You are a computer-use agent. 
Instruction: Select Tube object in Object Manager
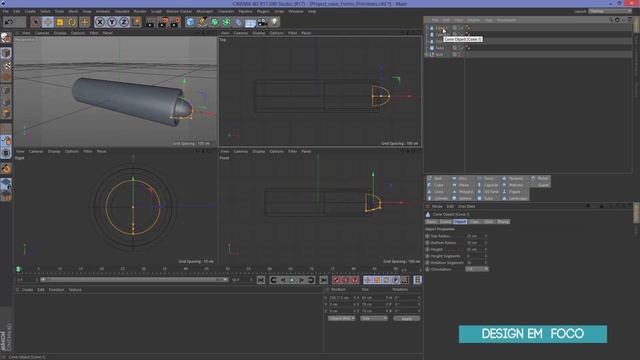click(440, 48)
